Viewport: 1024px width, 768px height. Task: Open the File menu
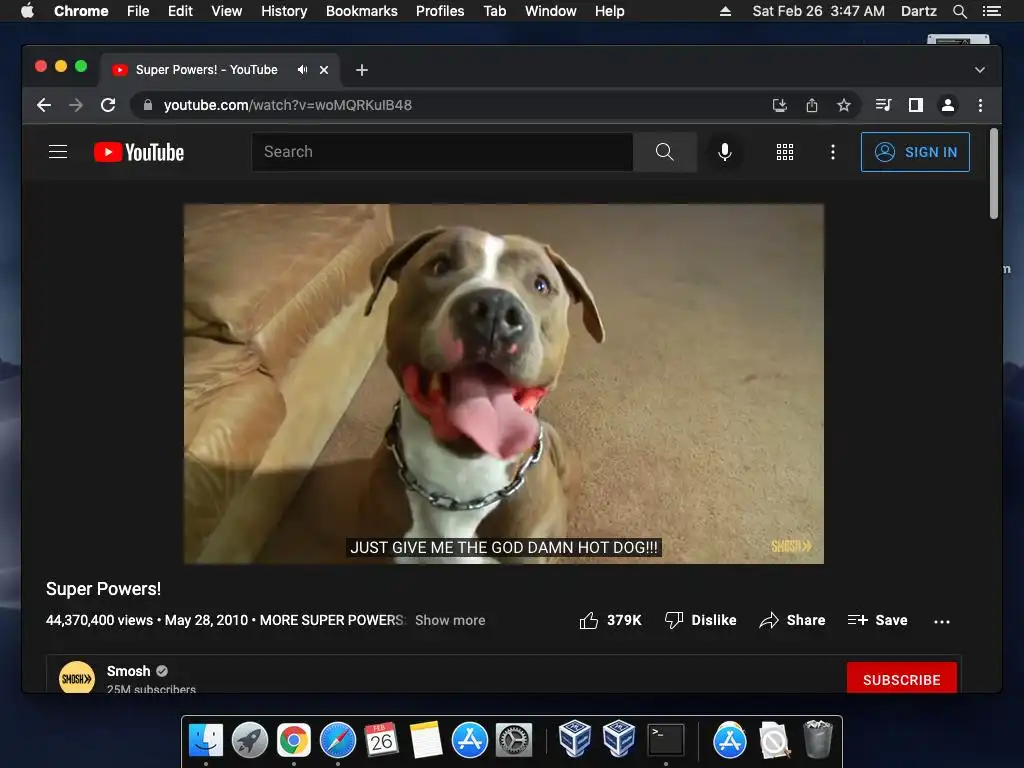point(138,11)
